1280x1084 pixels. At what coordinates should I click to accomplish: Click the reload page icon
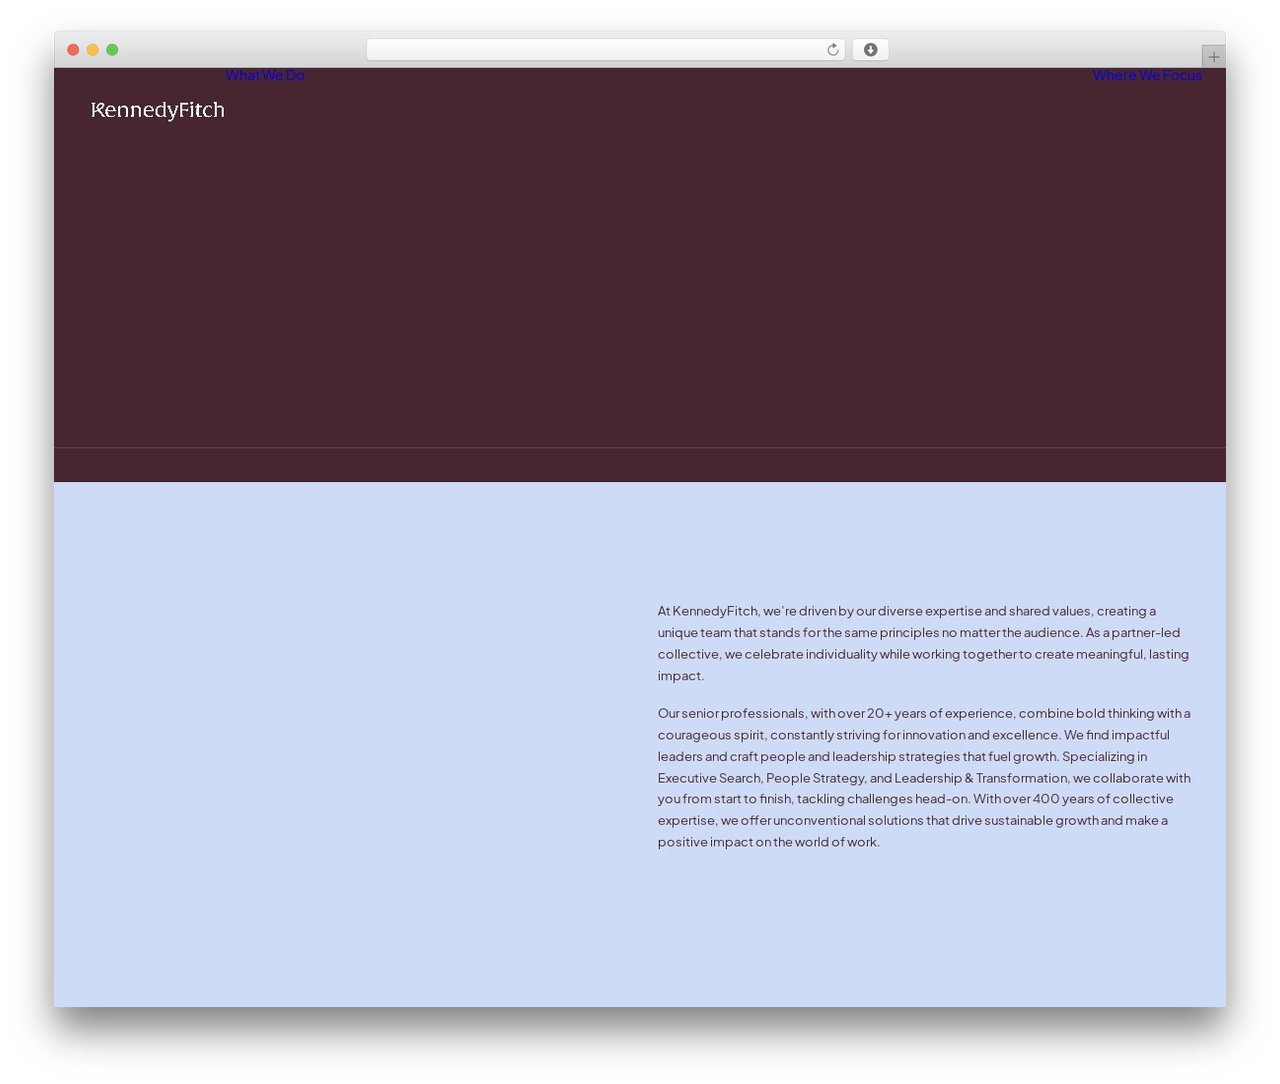coord(832,50)
